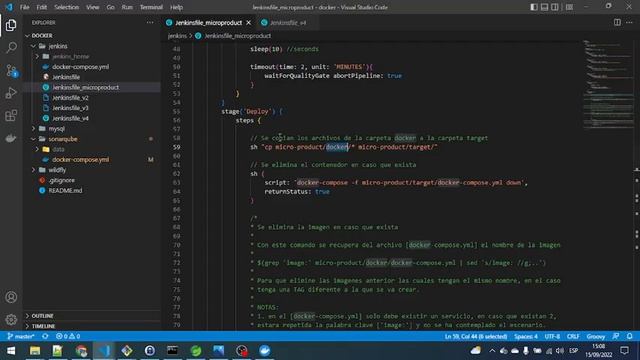Screen dimensions: 640x360
Task: Open editor more actions menu
Action: (x=629, y=22)
